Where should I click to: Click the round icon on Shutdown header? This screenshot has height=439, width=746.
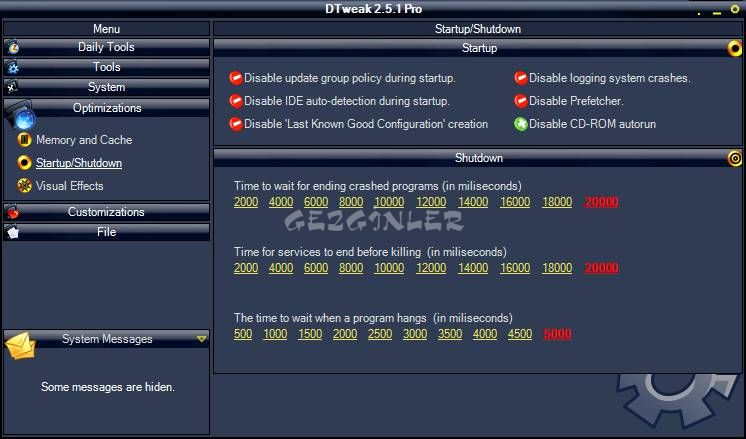point(735,158)
